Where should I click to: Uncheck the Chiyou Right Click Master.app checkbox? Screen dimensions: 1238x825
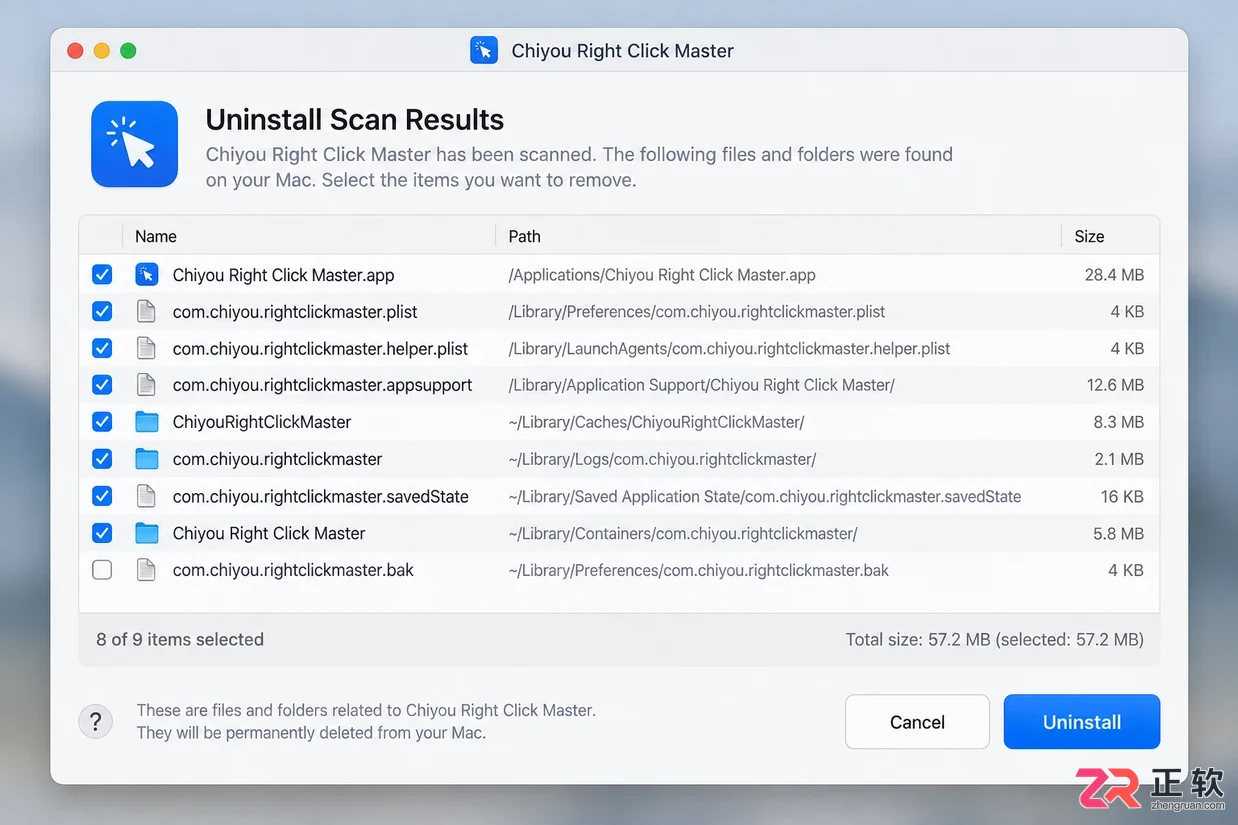point(102,274)
